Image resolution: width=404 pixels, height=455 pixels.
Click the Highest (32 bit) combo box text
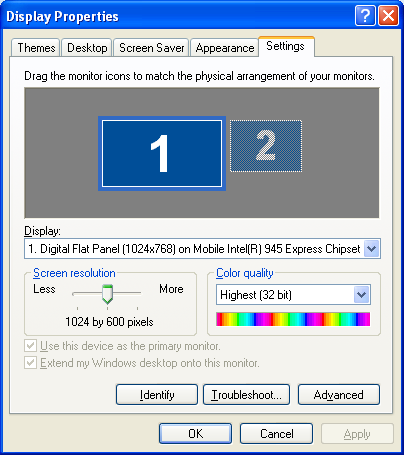(x=256, y=295)
